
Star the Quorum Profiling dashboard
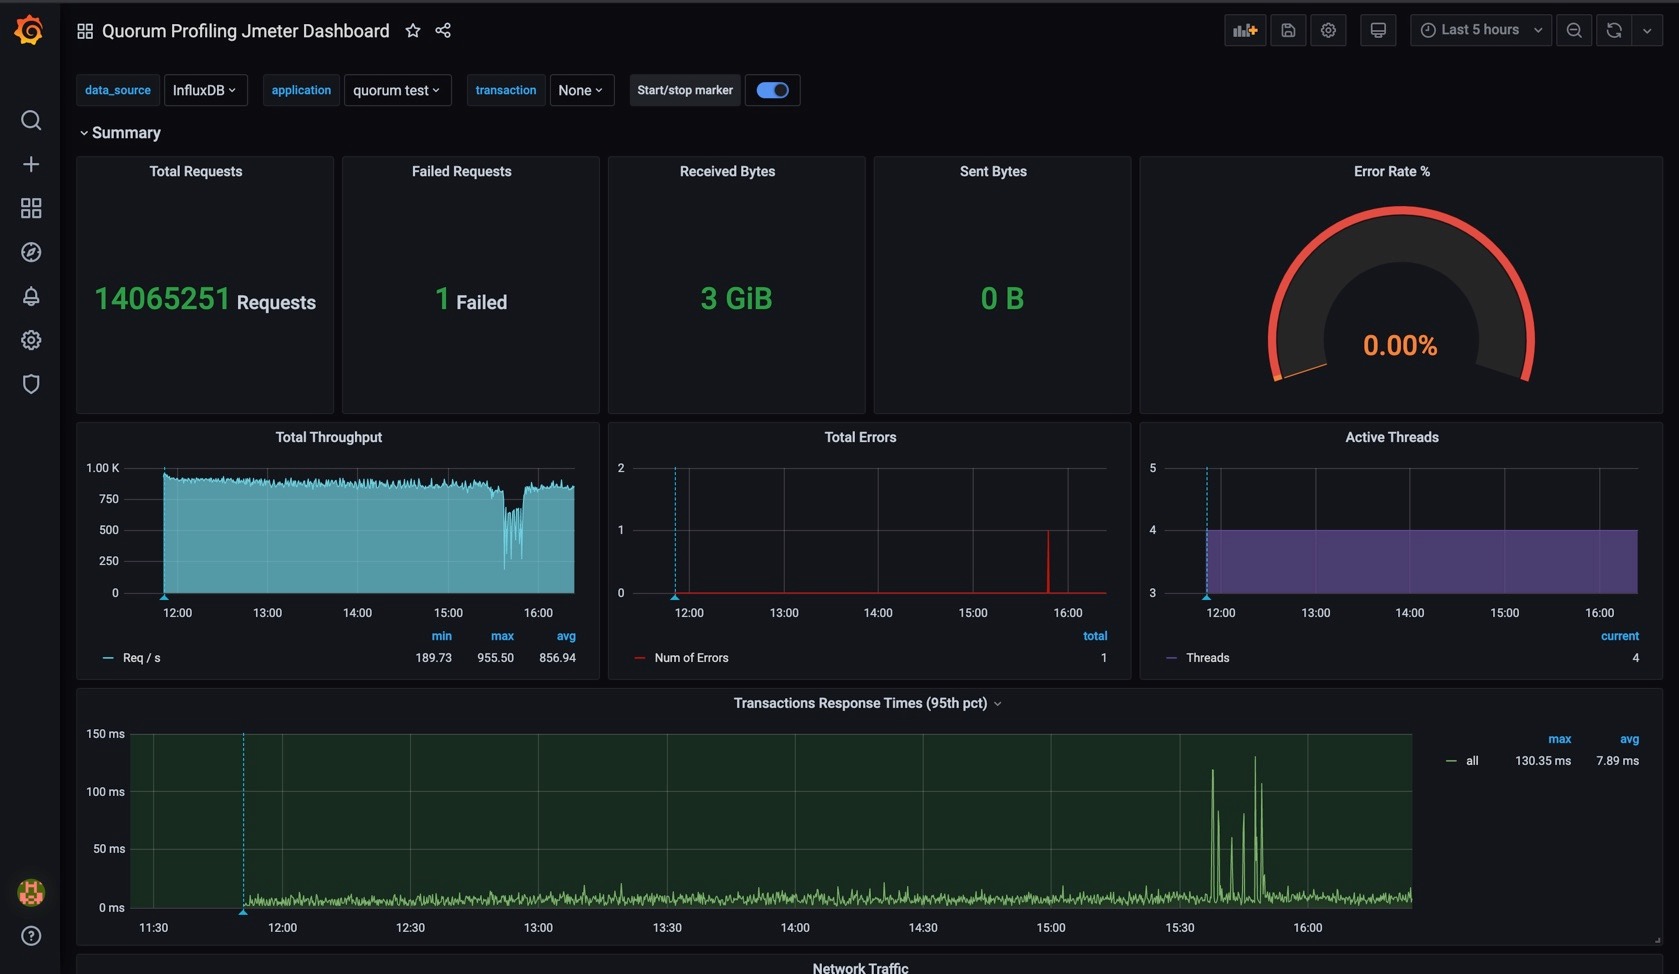pyautogui.click(x=413, y=30)
